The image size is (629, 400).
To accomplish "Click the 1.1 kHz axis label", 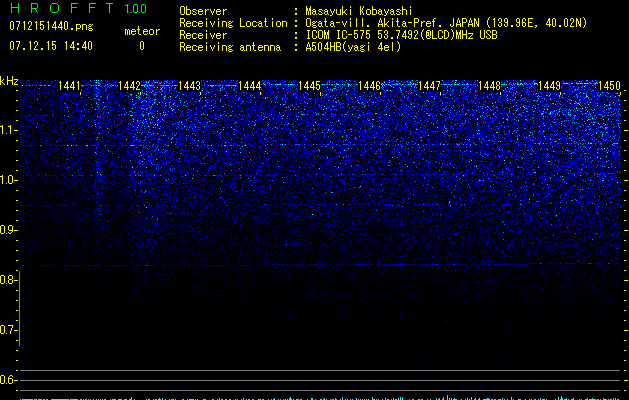I will (x=8, y=130).
